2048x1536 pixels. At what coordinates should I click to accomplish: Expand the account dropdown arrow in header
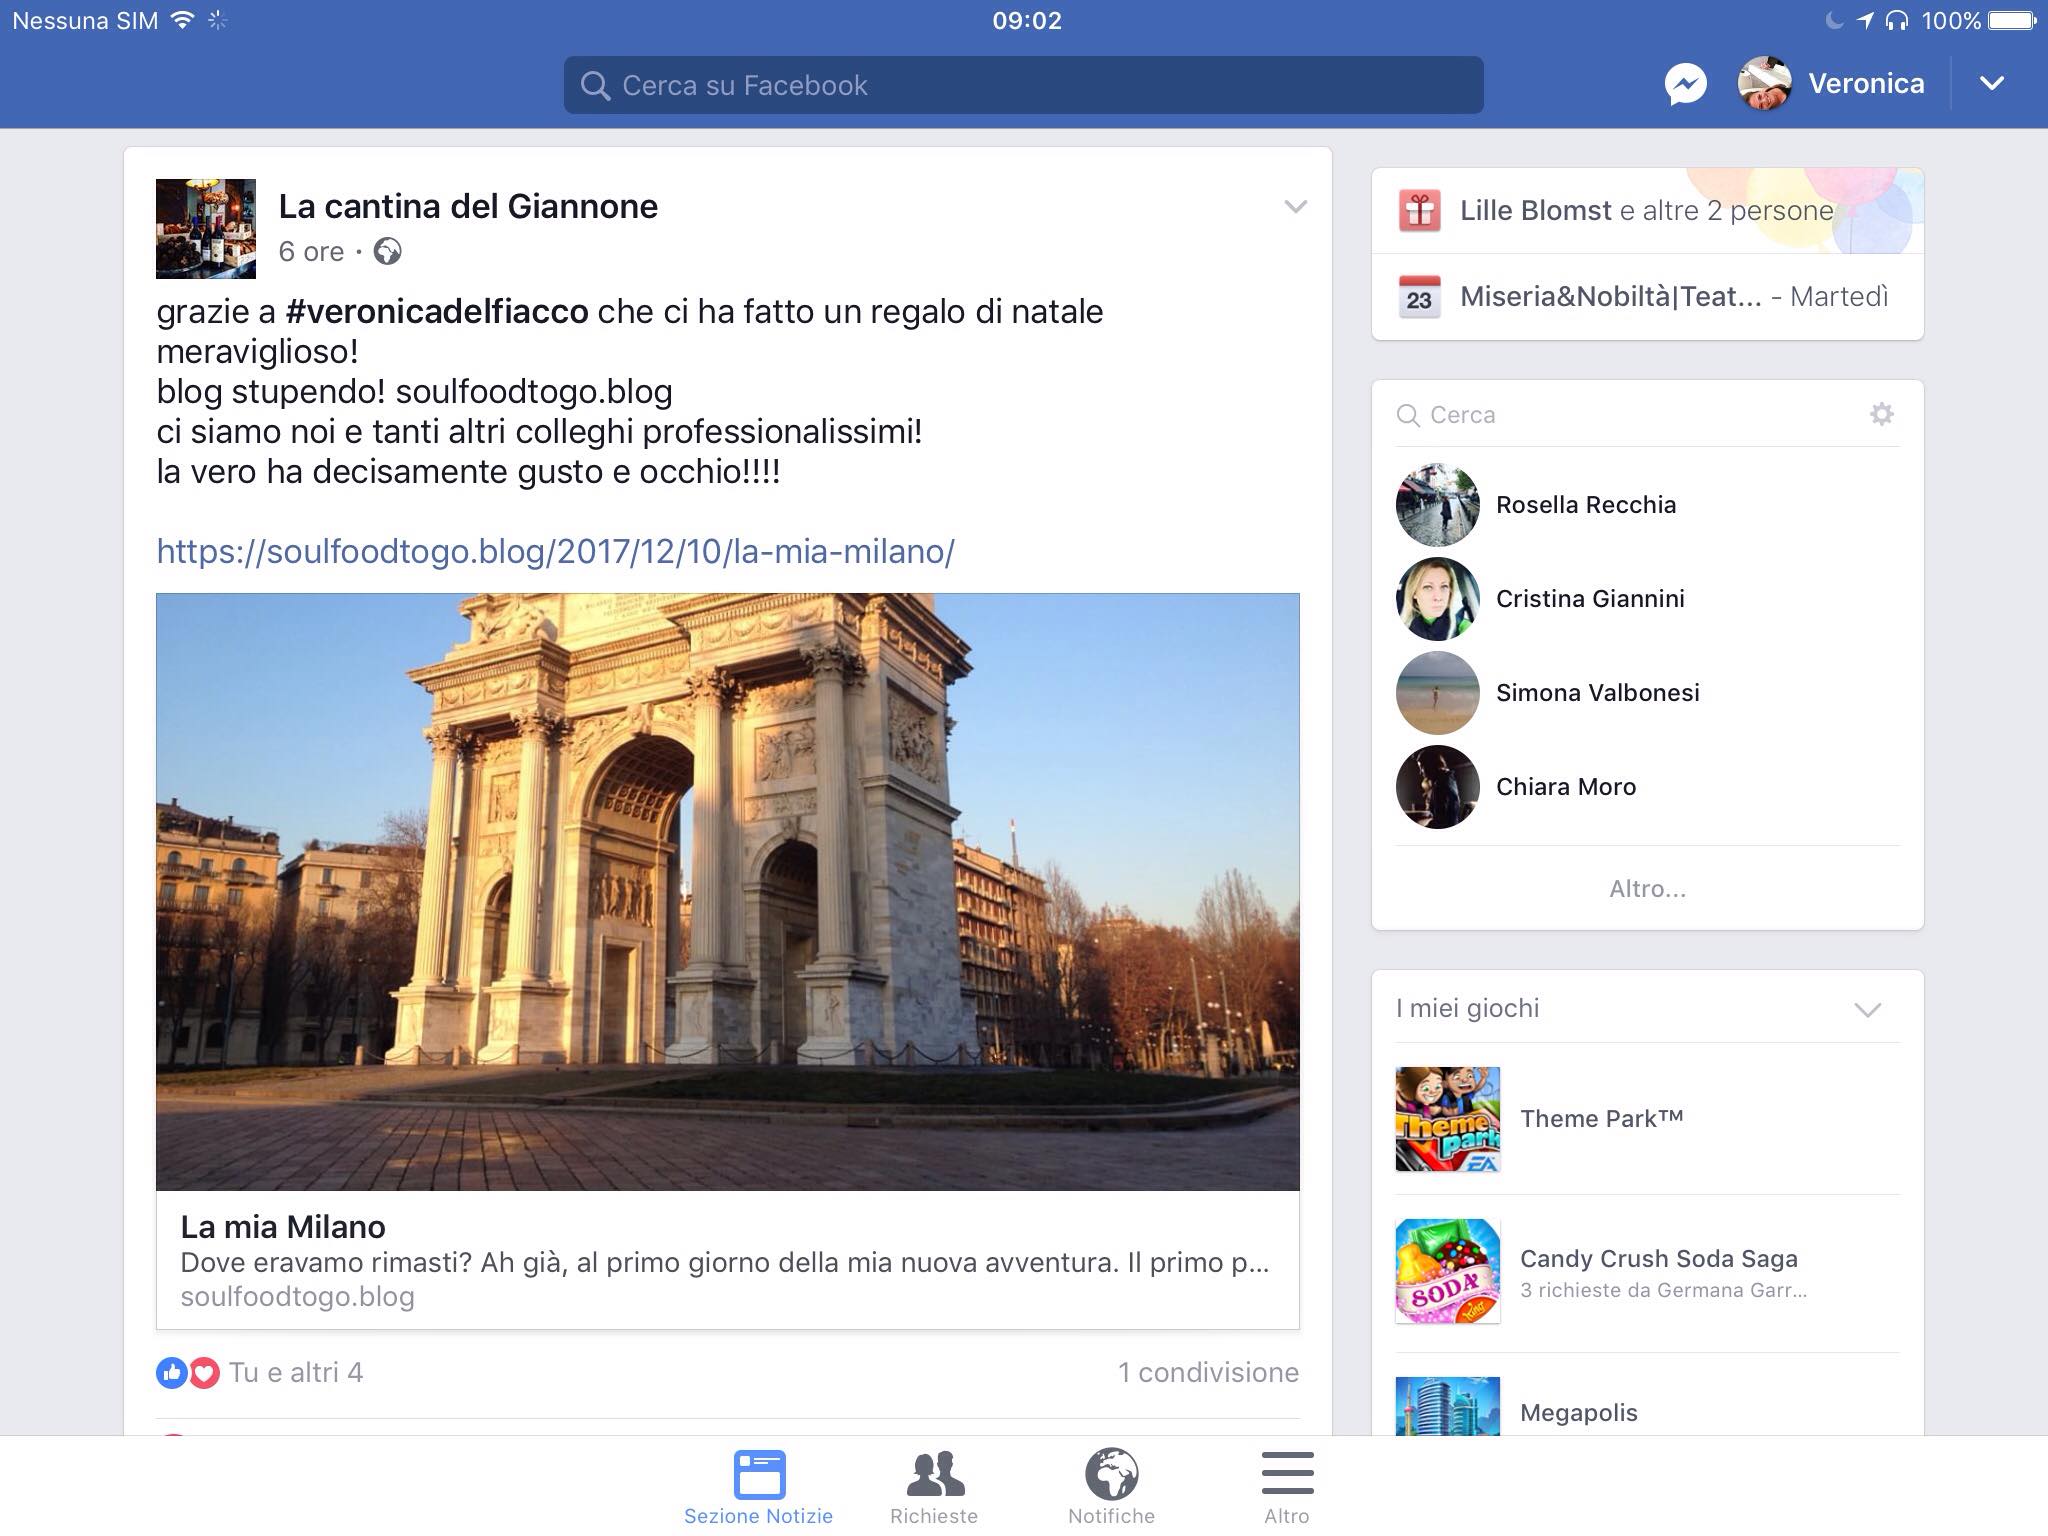point(1992,84)
